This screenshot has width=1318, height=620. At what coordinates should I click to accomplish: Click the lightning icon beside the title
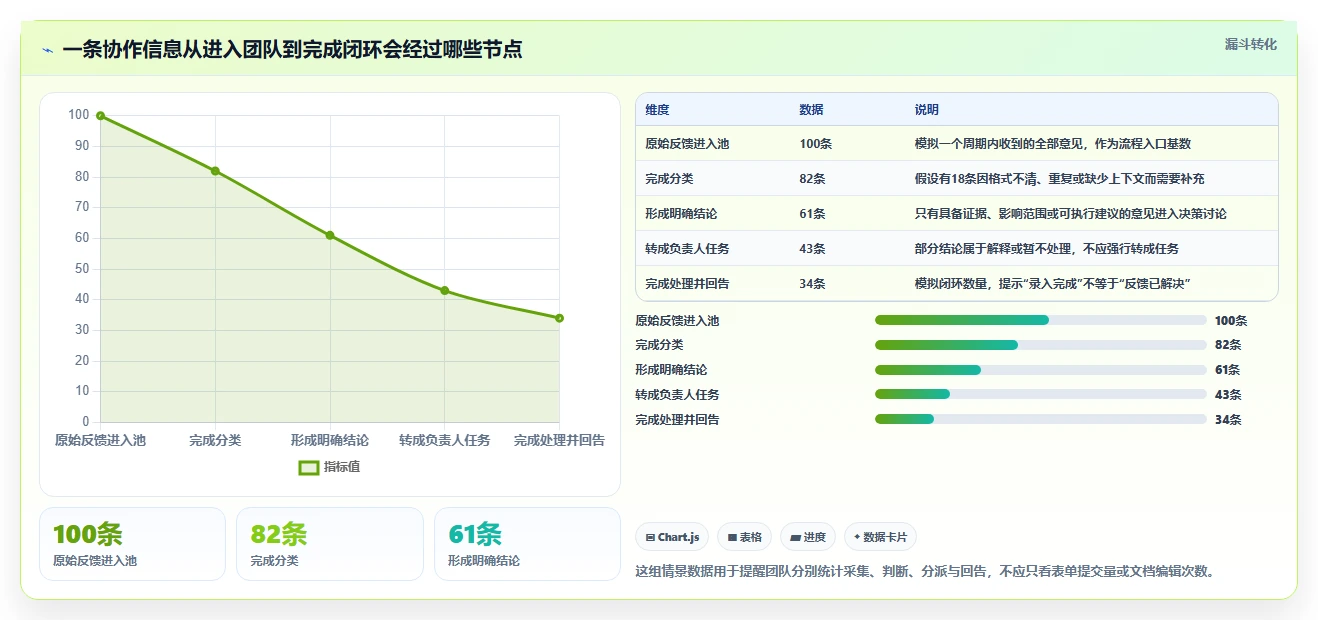tap(47, 49)
